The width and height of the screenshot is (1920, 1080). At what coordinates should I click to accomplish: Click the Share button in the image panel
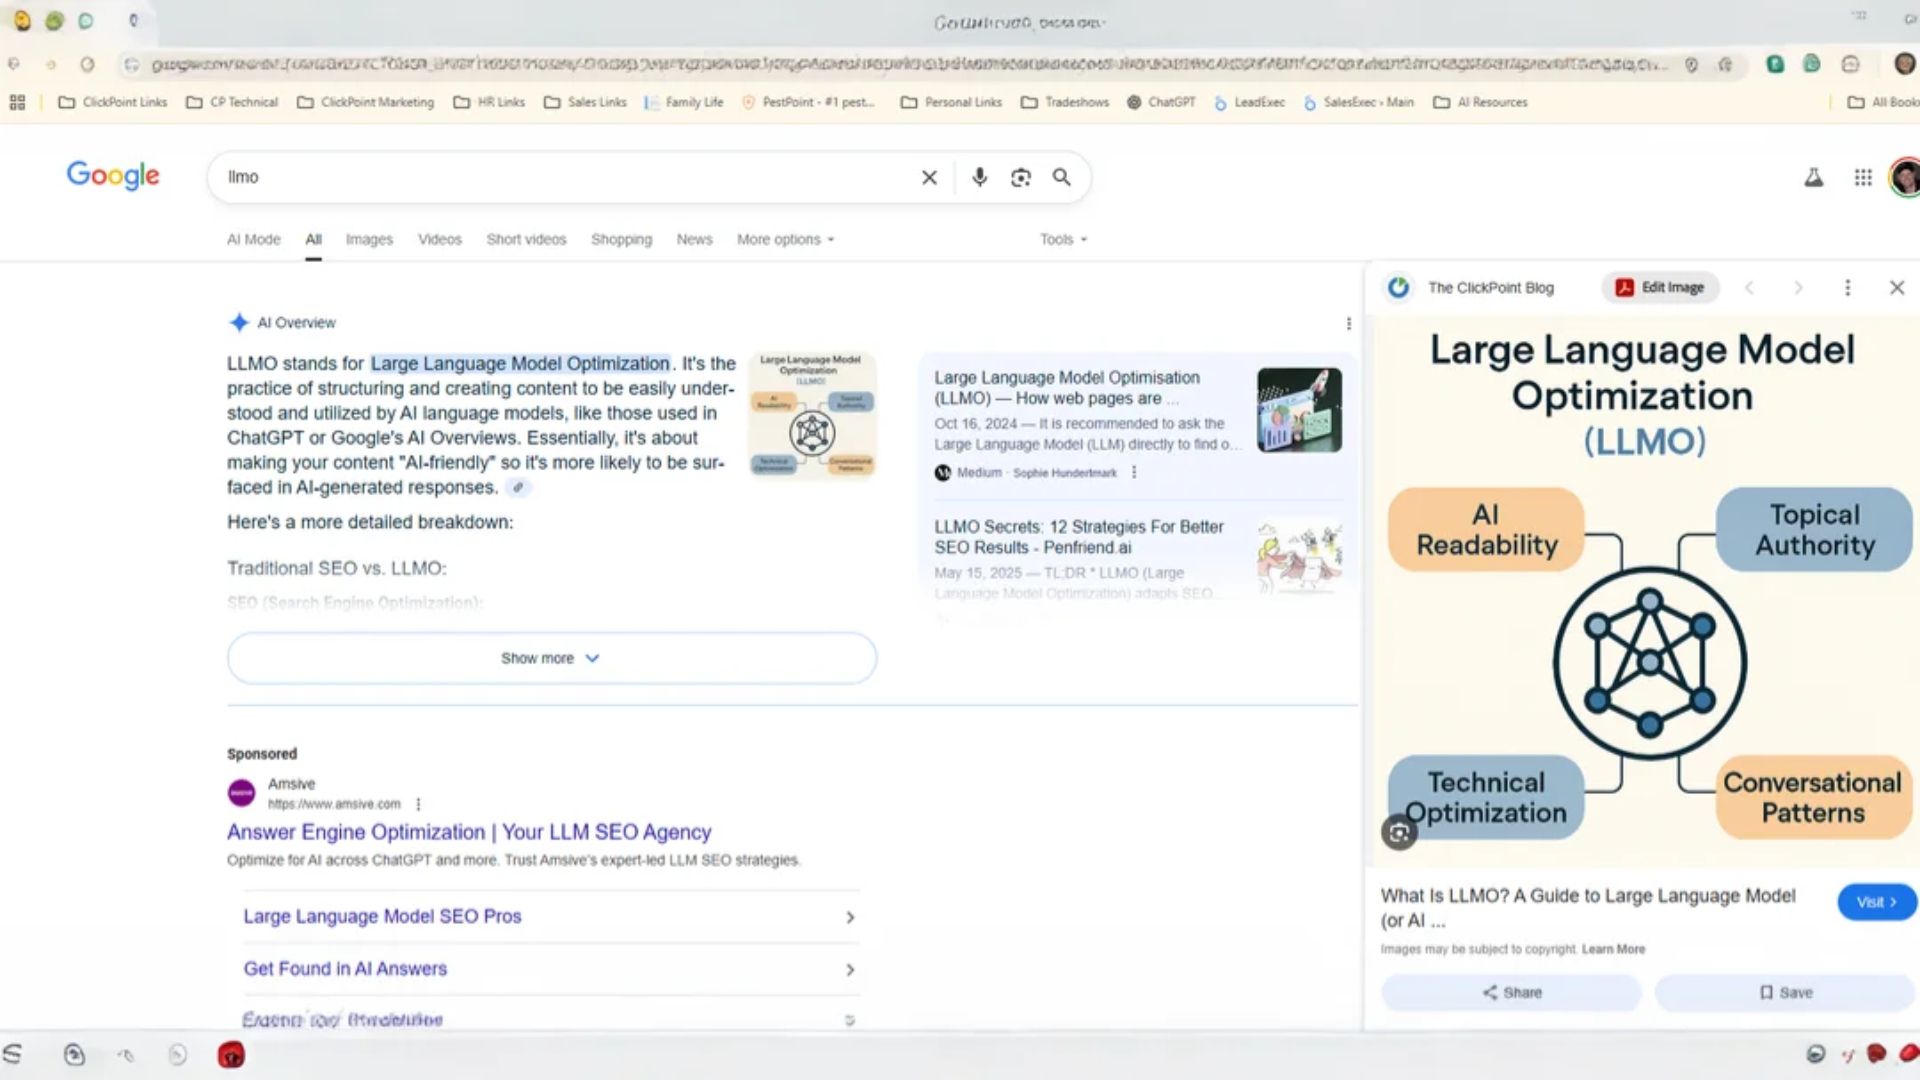point(1511,992)
